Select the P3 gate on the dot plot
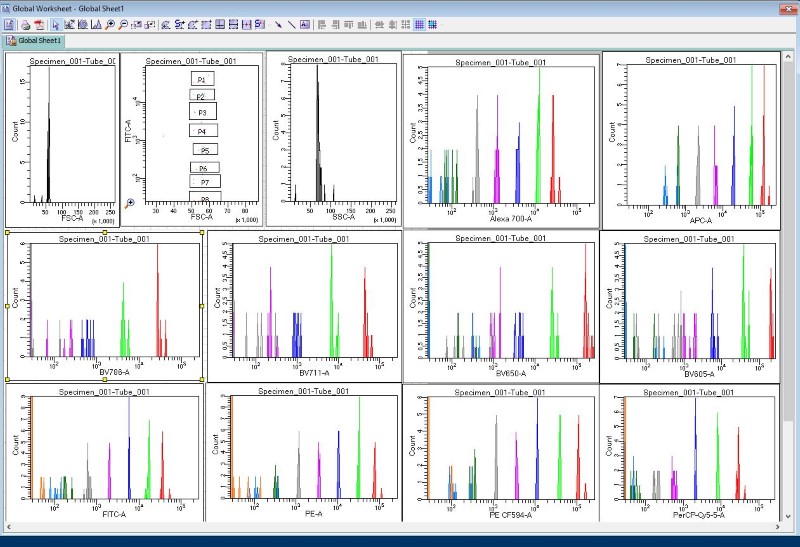800x547 pixels. tap(202, 113)
